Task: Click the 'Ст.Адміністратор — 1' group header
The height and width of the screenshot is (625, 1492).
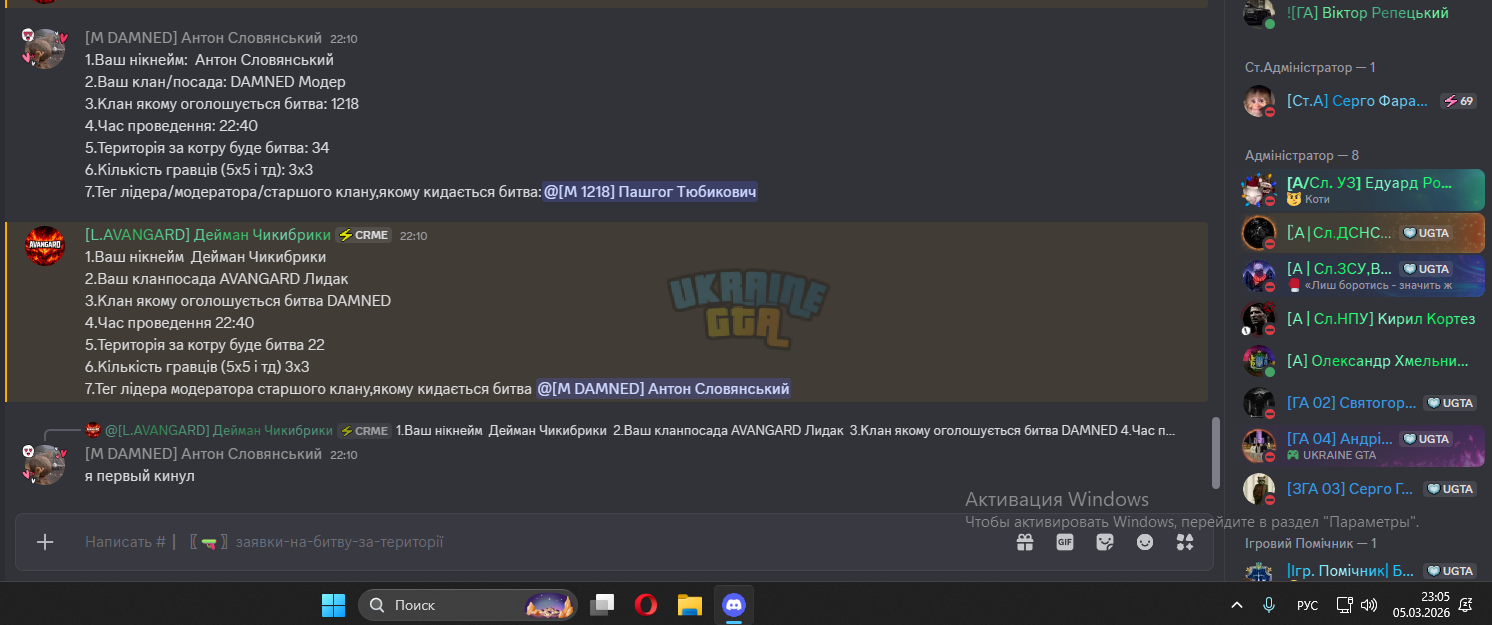Action: pos(1310,67)
